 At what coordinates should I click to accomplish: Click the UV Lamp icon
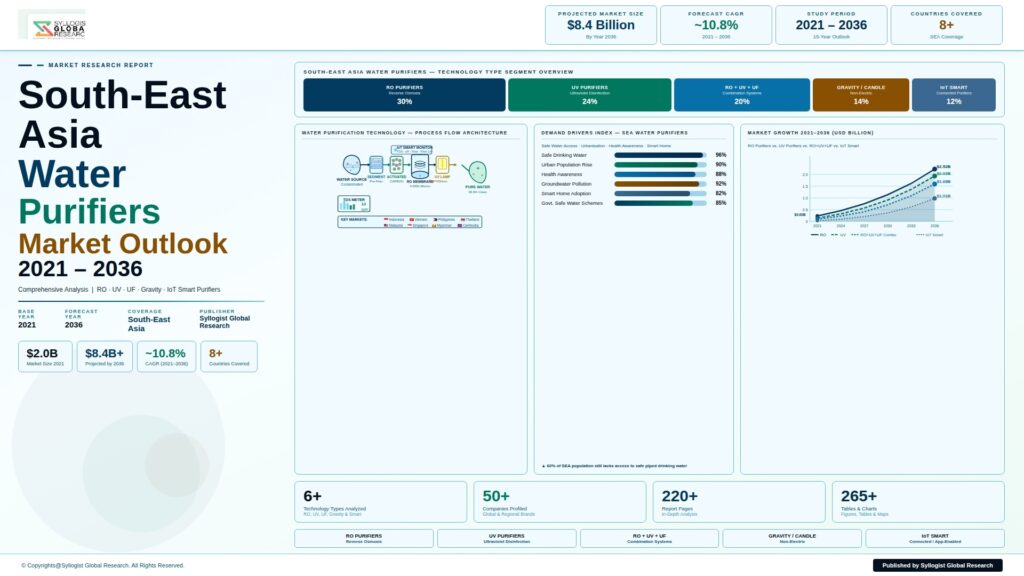pyautogui.click(x=442, y=165)
